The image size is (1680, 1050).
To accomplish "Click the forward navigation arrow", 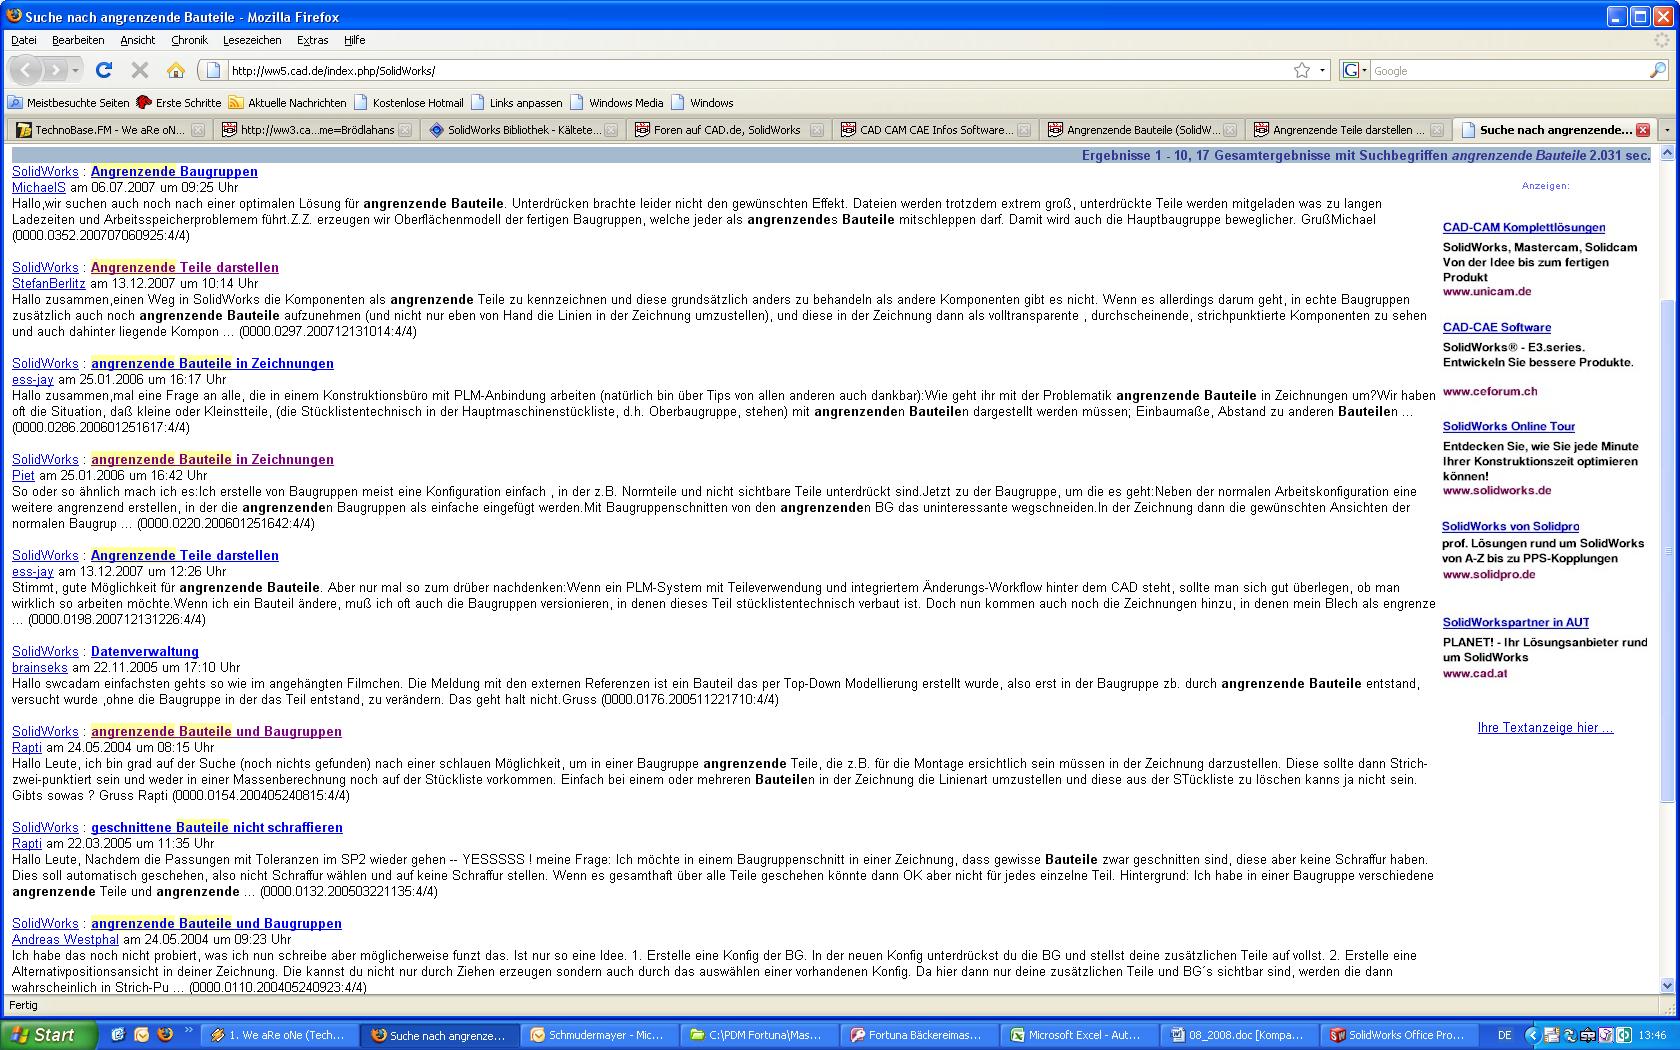I will (55, 70).
